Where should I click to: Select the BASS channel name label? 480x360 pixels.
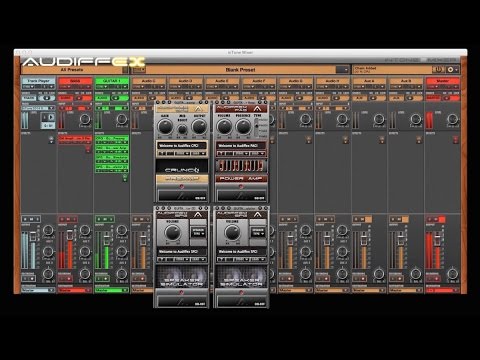pos(75,81)
